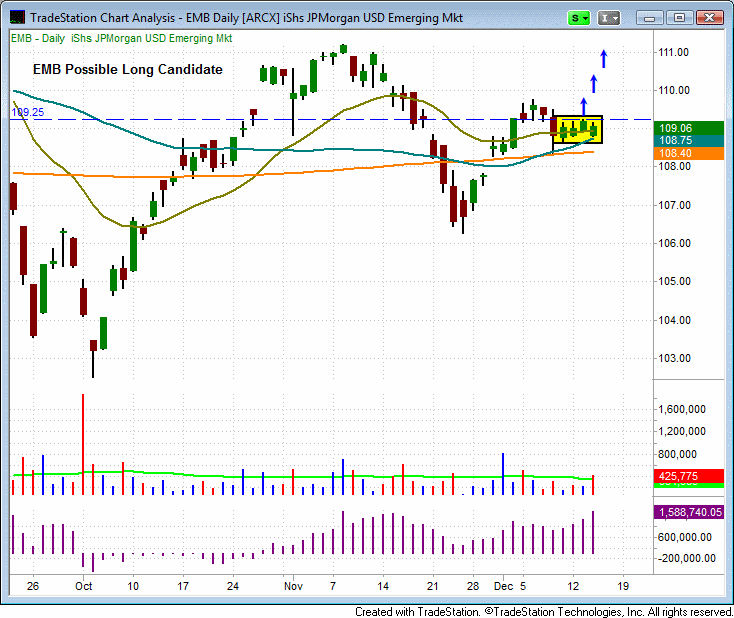
Task: Select the teal 108.75 moving average tag
Action: pos(688,140)
